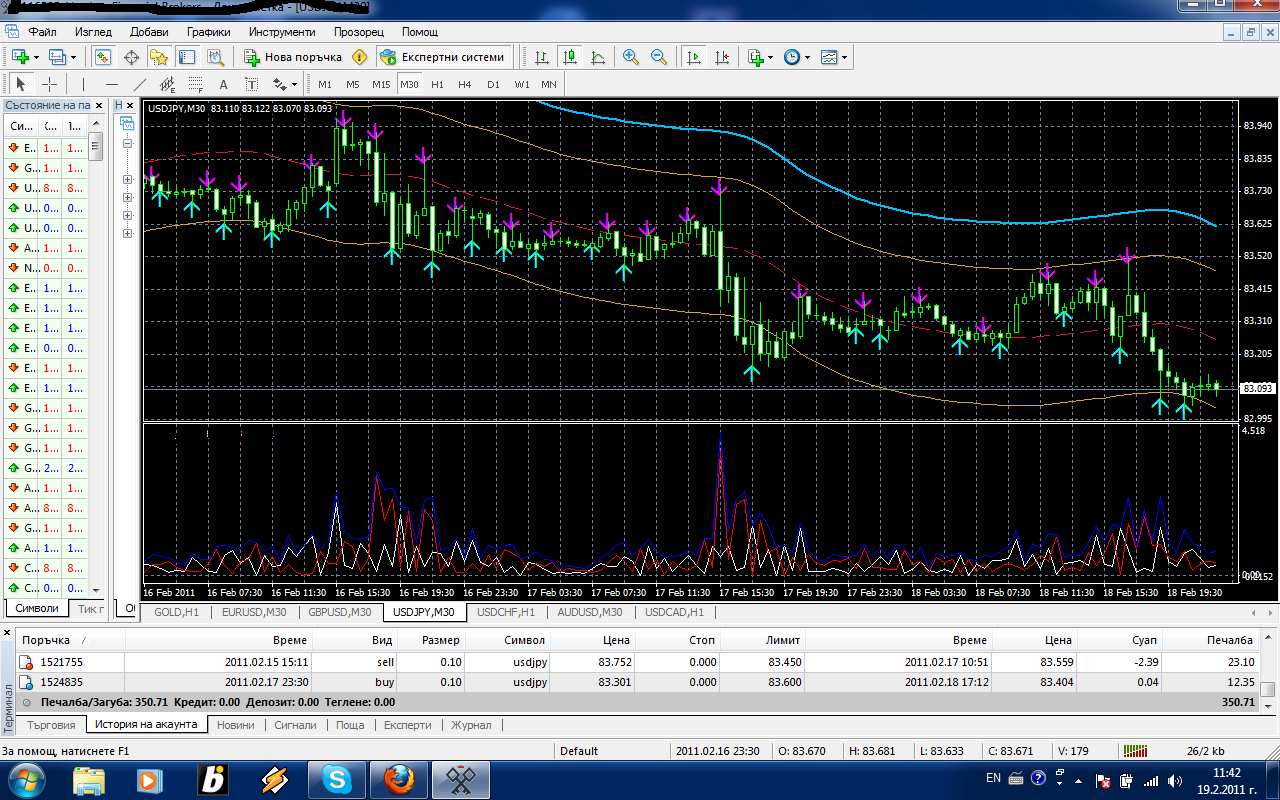Switch chart to bar chart type
This screenshot has width=1280, height=800.
click(x=541, y=57)
